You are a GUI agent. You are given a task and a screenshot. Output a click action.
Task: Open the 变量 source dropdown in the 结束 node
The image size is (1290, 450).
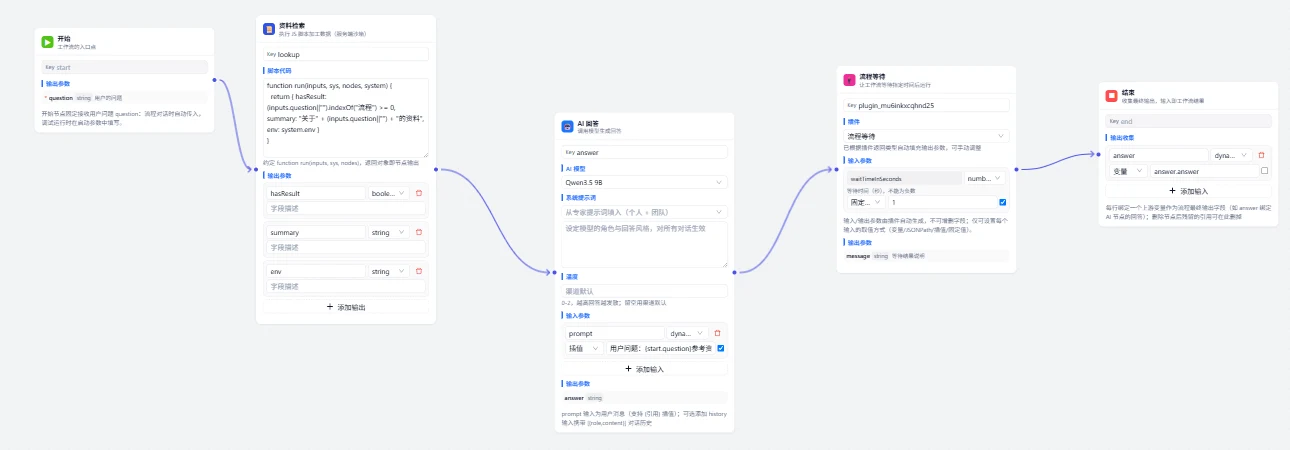1129,171
